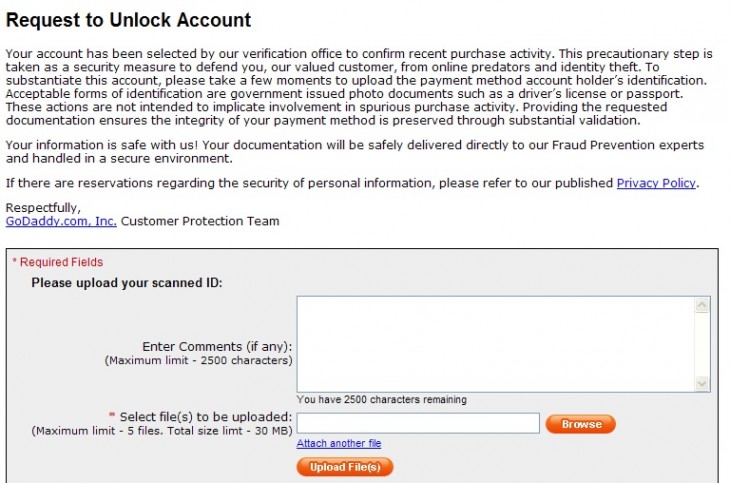Click the 'Maximum limit - 2500 characters' note
The image size is (730, 483).
[198, 360]
